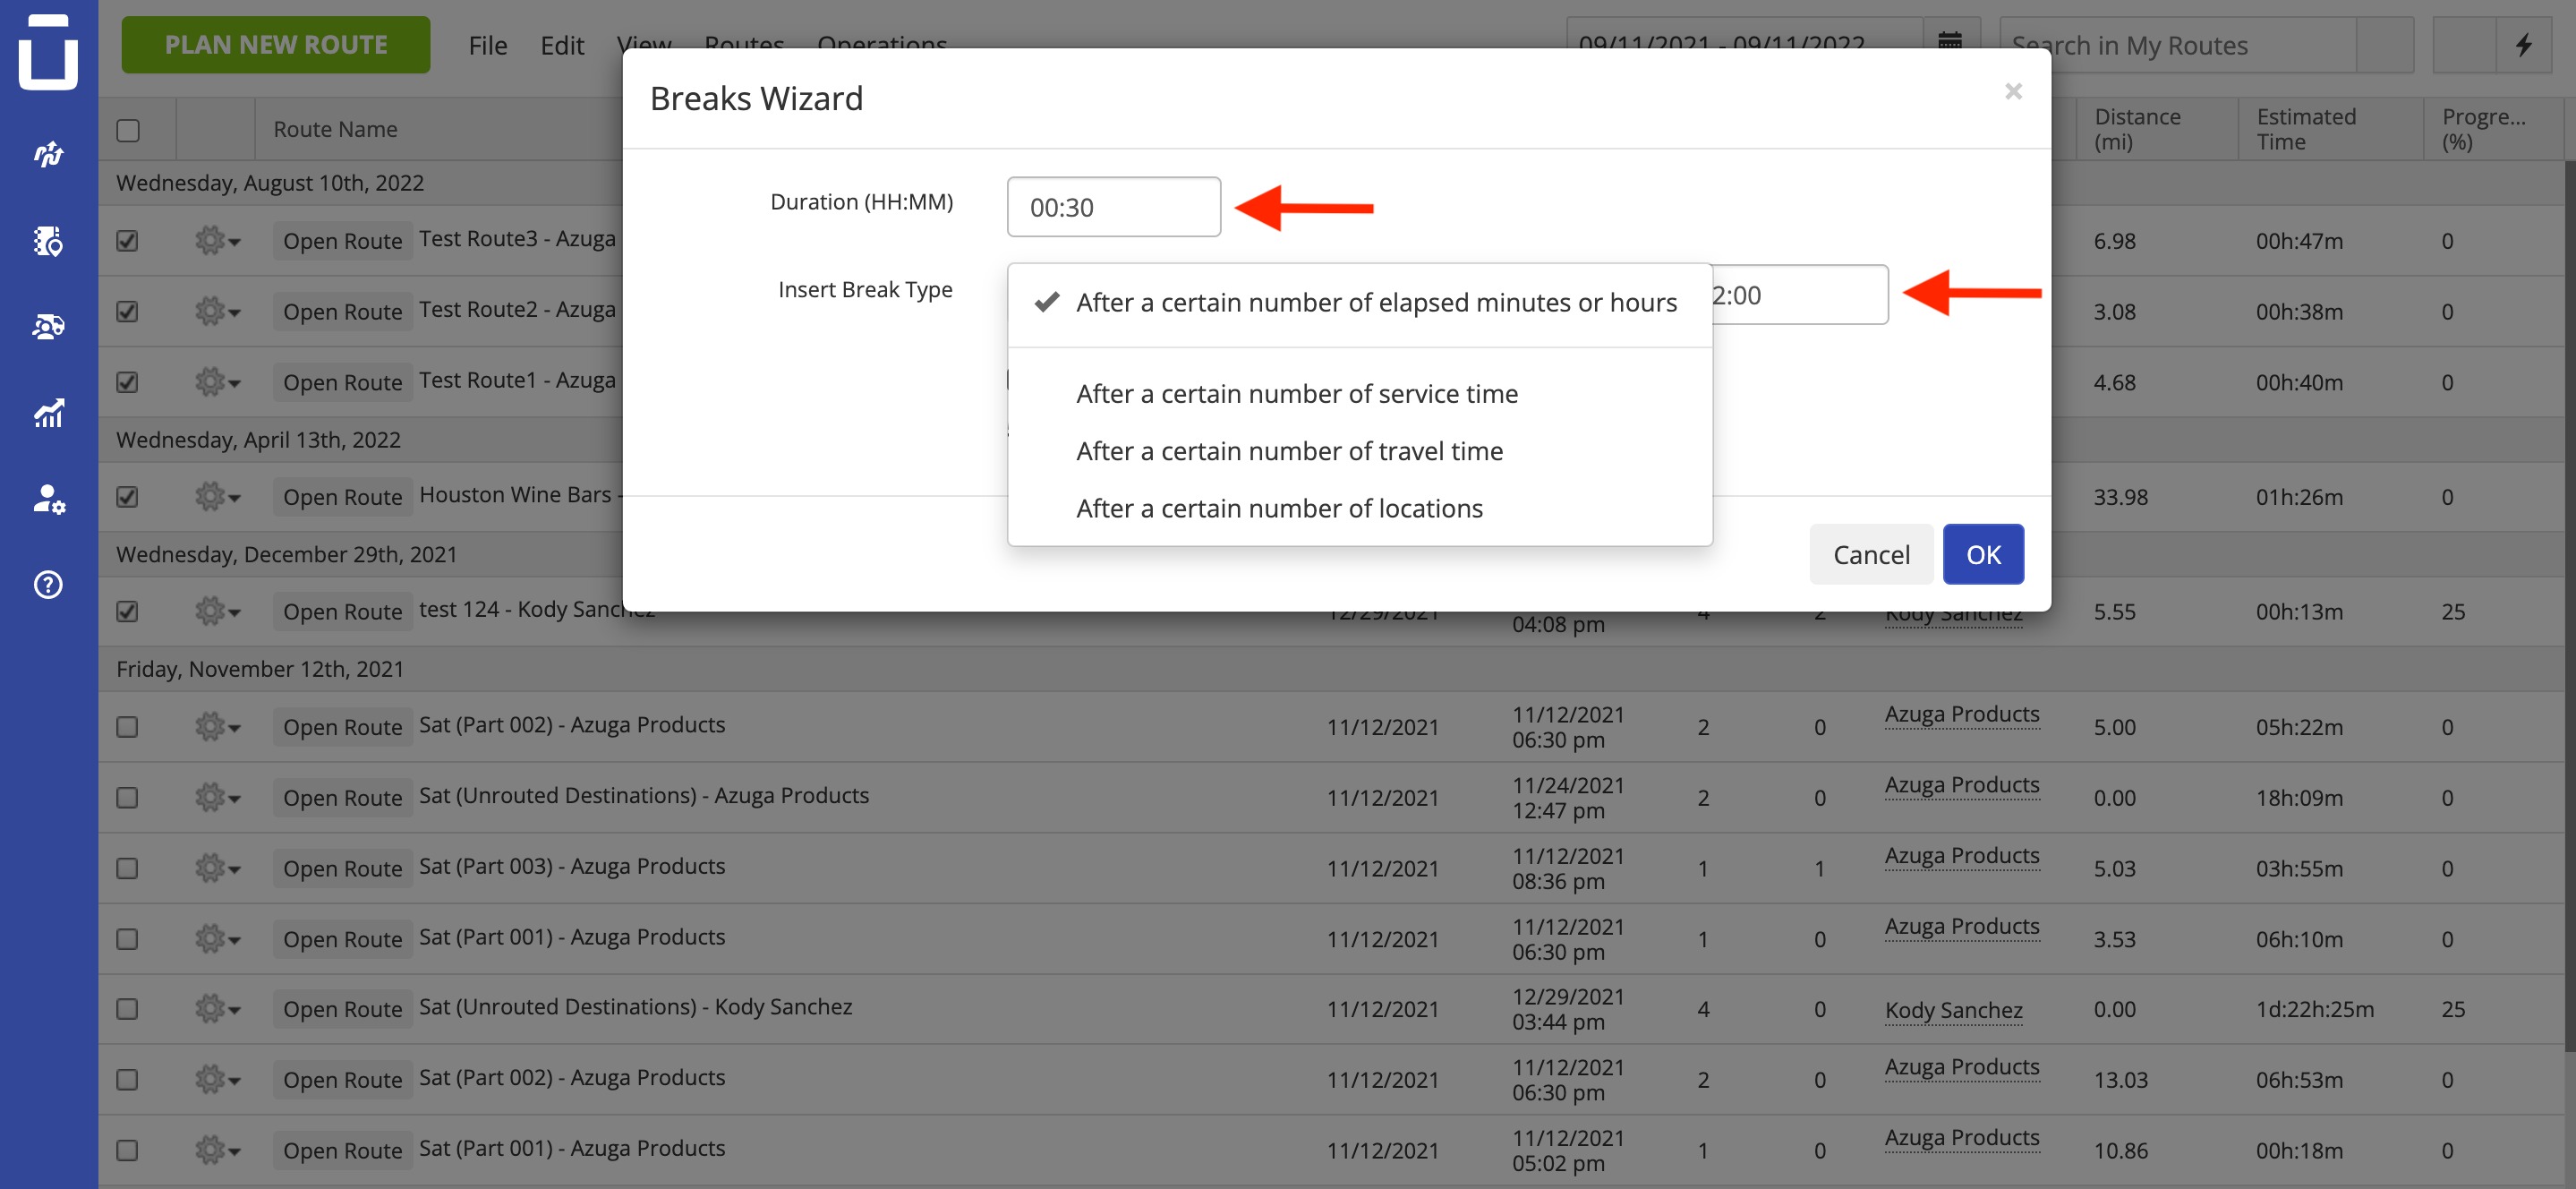2576x1189 pixels.
Task: Click the date range field in the toolbar
Action: 1745,45
